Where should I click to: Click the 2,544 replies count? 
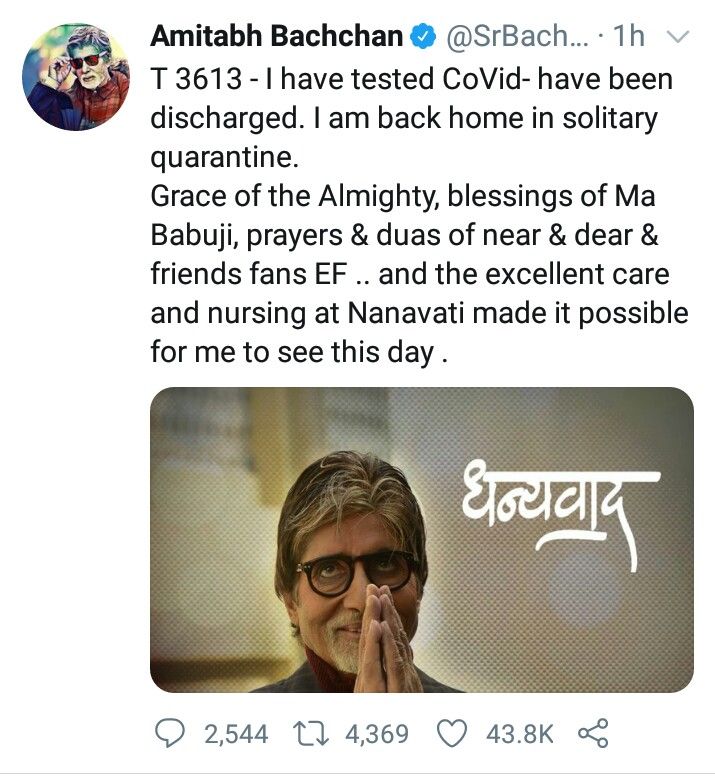coord(236,735)
